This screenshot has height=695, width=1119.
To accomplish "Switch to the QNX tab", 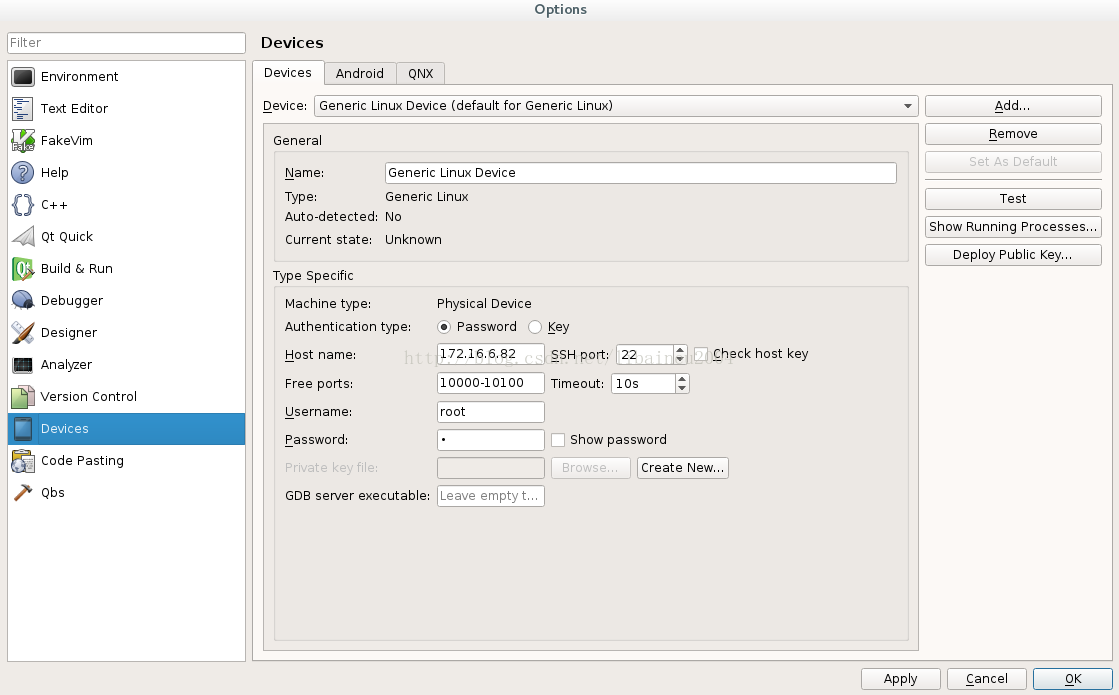I will click(x=420, y=73).
